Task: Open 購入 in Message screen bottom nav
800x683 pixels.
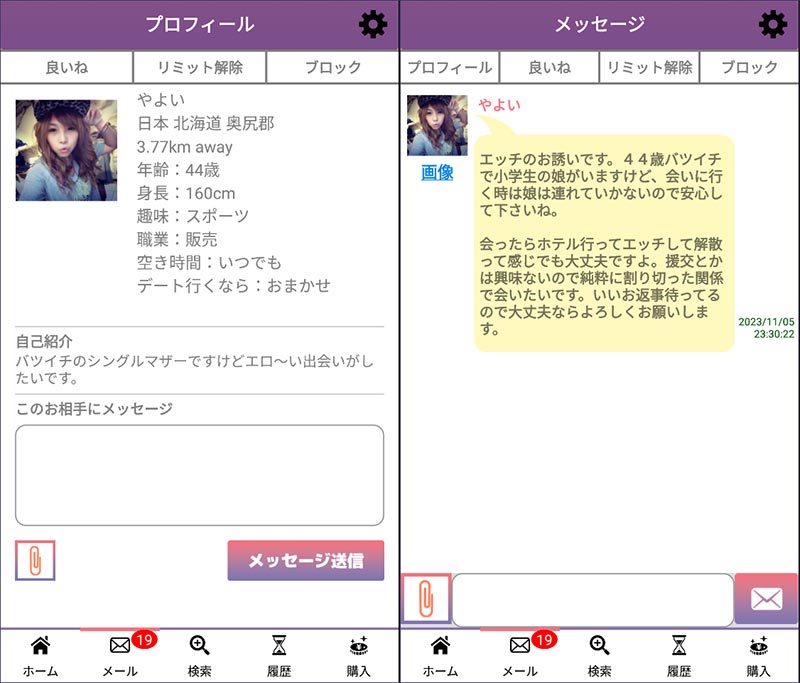Action: click(x=759, y=656)
